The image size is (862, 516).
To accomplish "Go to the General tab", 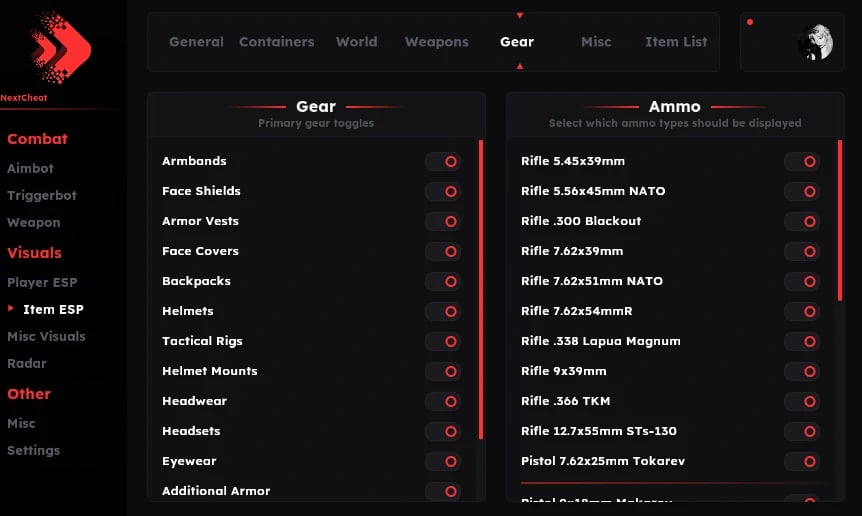I will point(196,42).
